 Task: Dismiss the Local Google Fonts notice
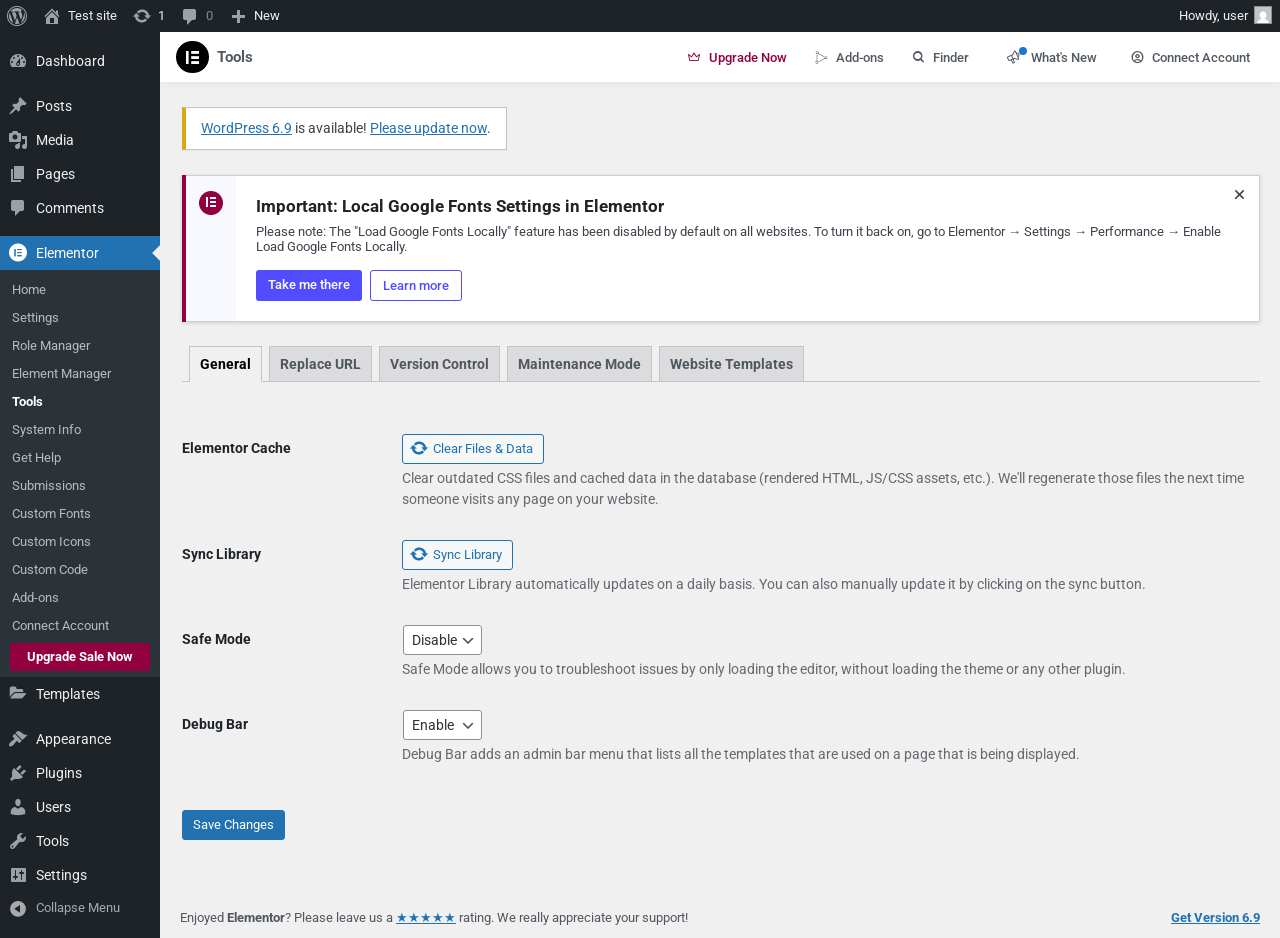click(x=1239, y=195)
